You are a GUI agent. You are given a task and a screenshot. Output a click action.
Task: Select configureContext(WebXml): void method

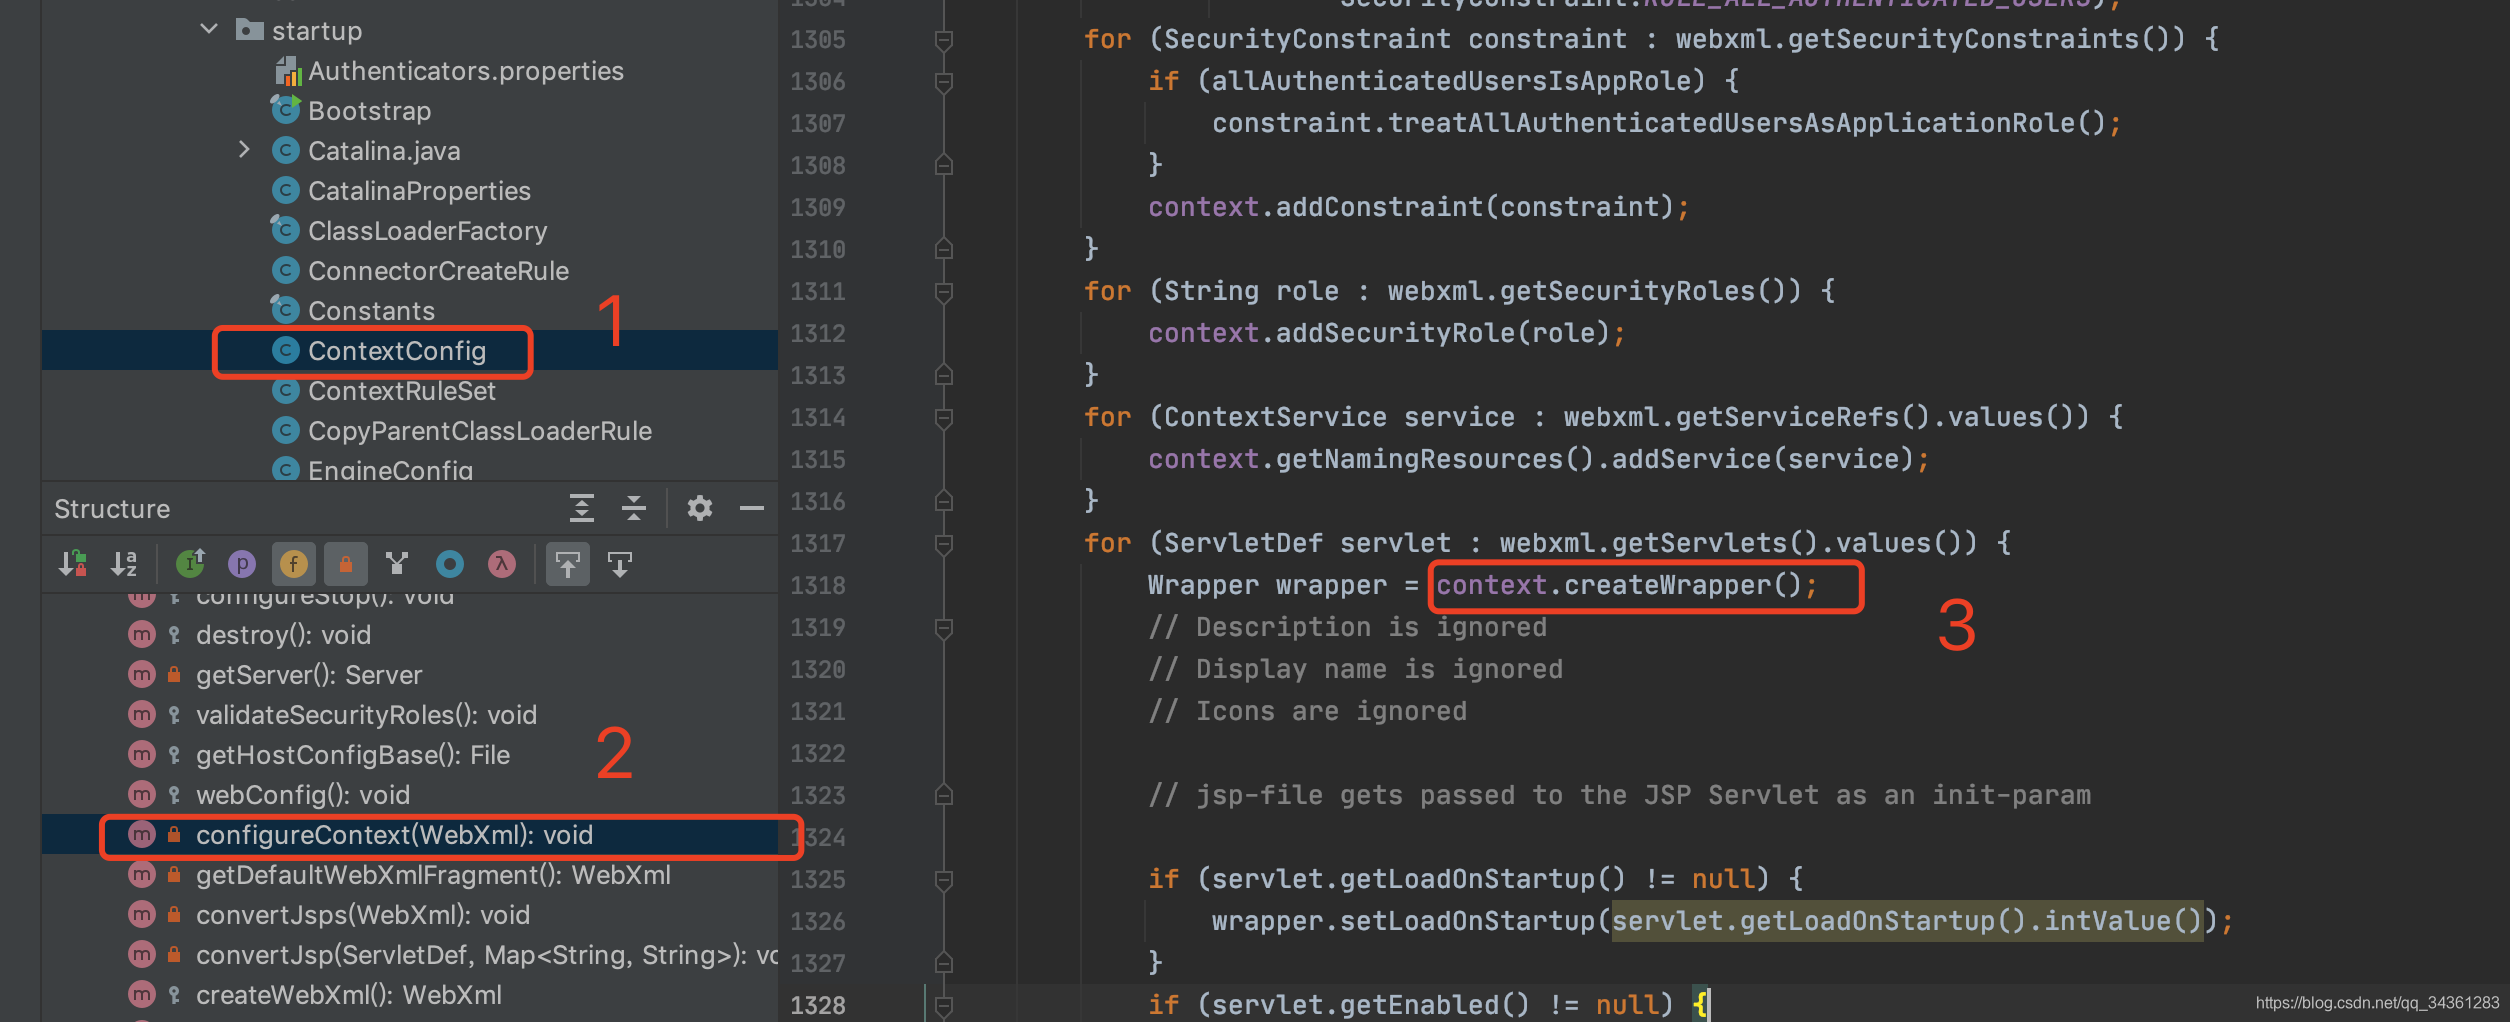click(394, 834)
